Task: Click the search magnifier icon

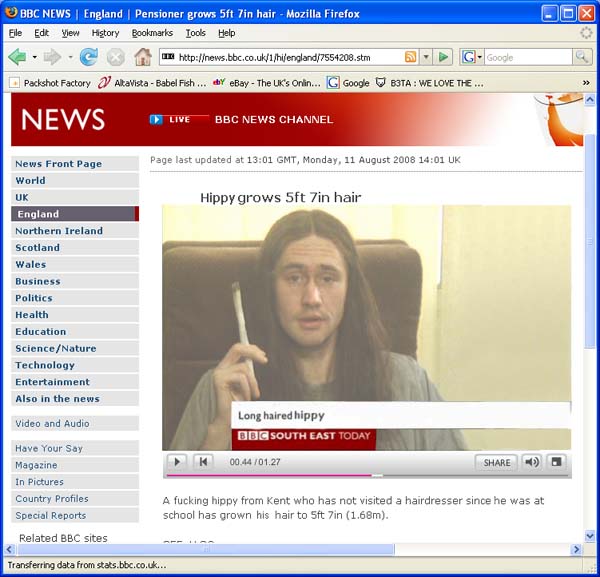Action: tap(582, 57)
